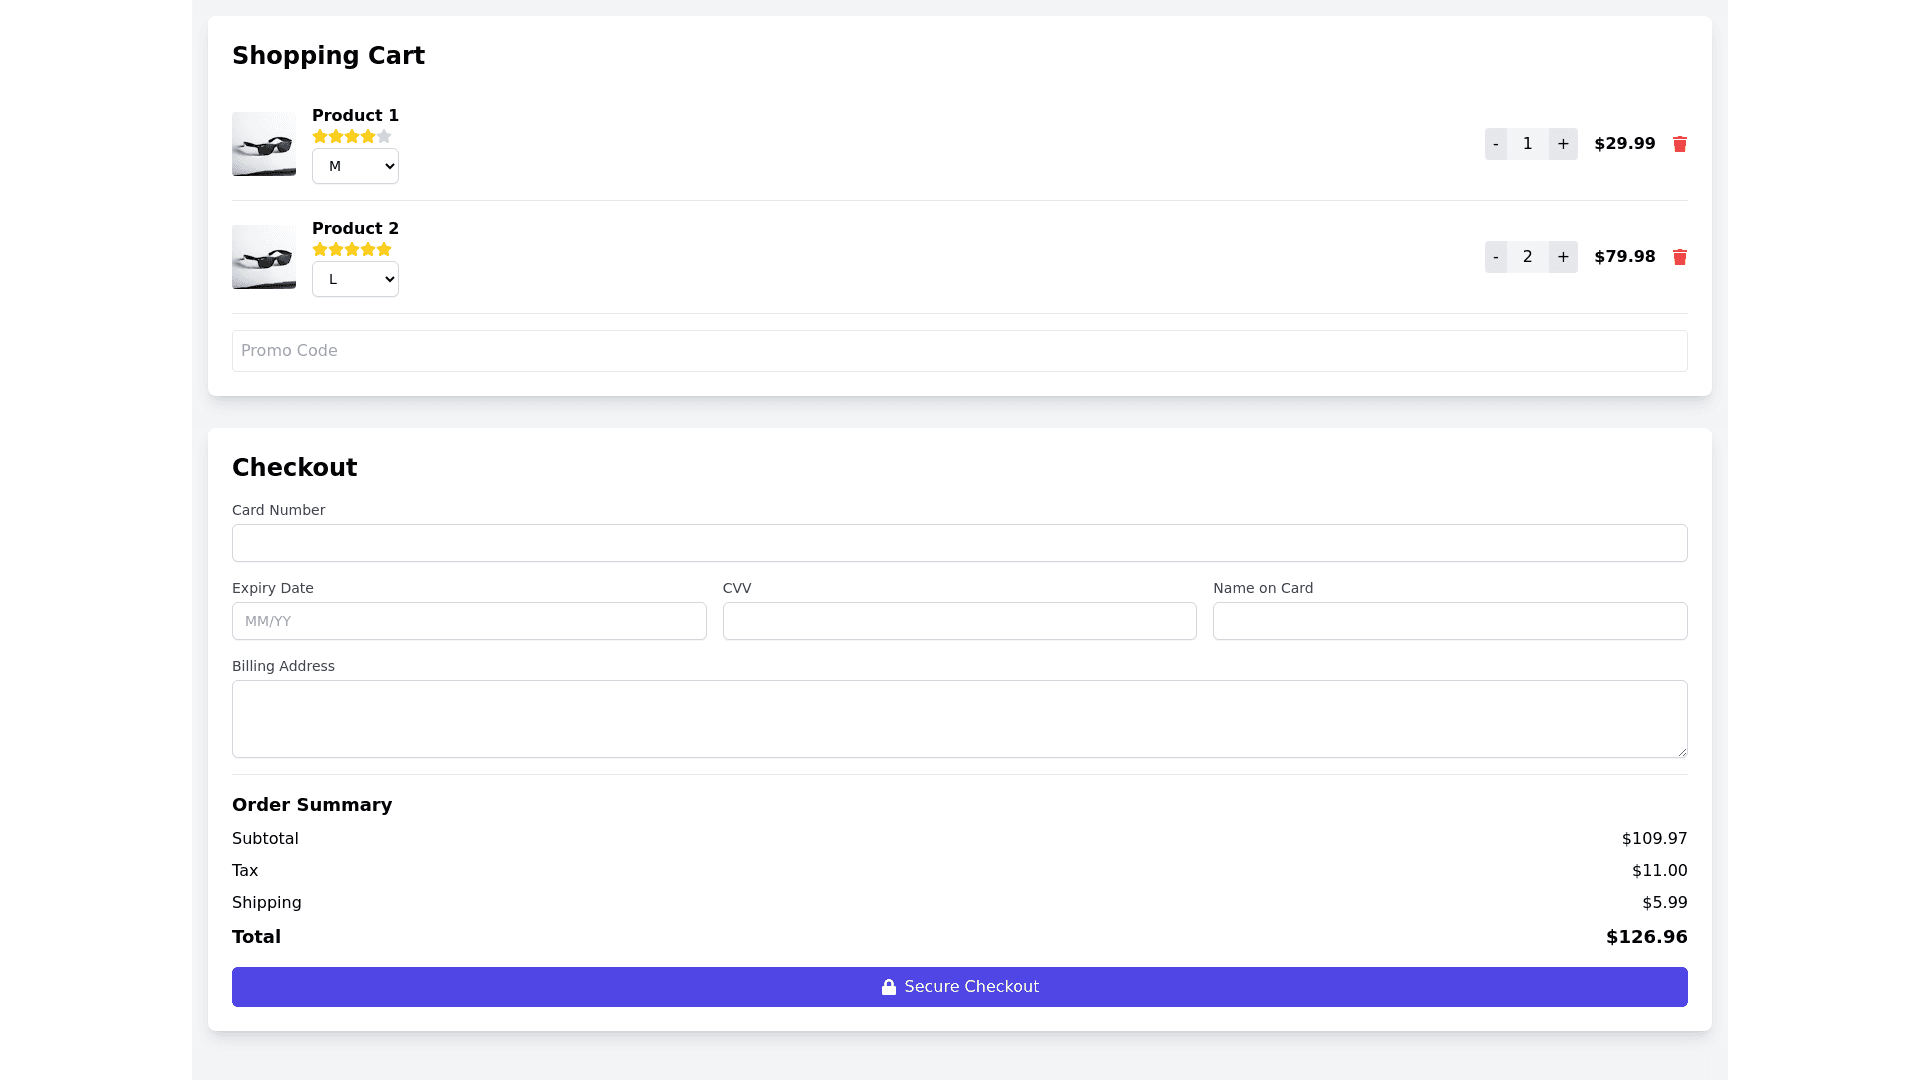This screenshot has width=1920, height=1080.
Task: Decrease quantity of Product 2
Action: tap(1495, 257)
